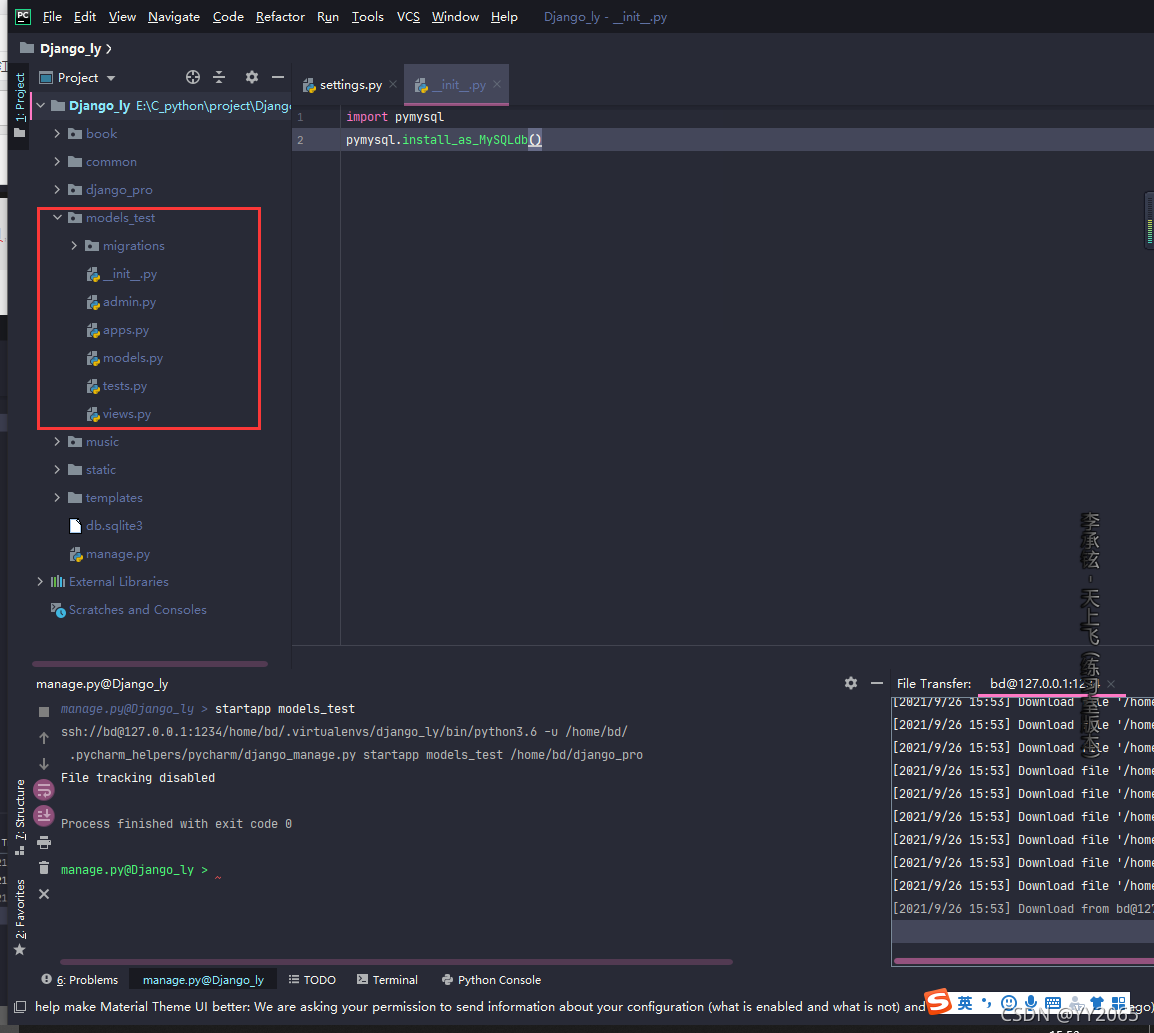Click the up arrow in console toolbar
This screenshot has height=1033, width=1154.
[44, 737]
